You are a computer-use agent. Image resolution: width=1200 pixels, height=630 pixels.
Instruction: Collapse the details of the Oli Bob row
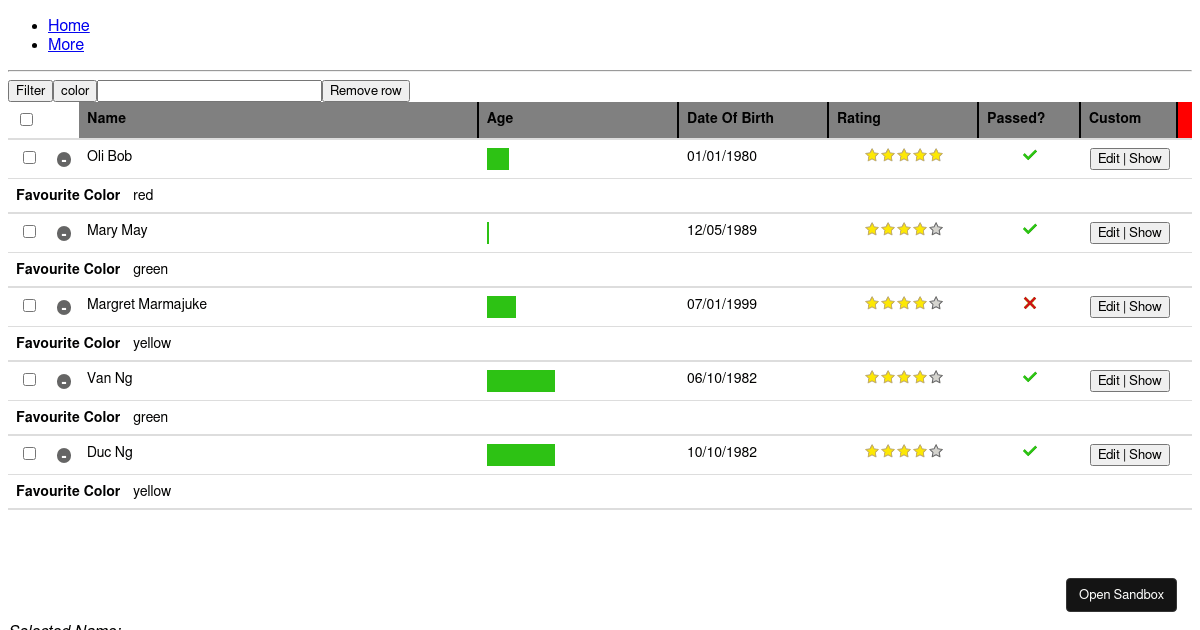64,159
